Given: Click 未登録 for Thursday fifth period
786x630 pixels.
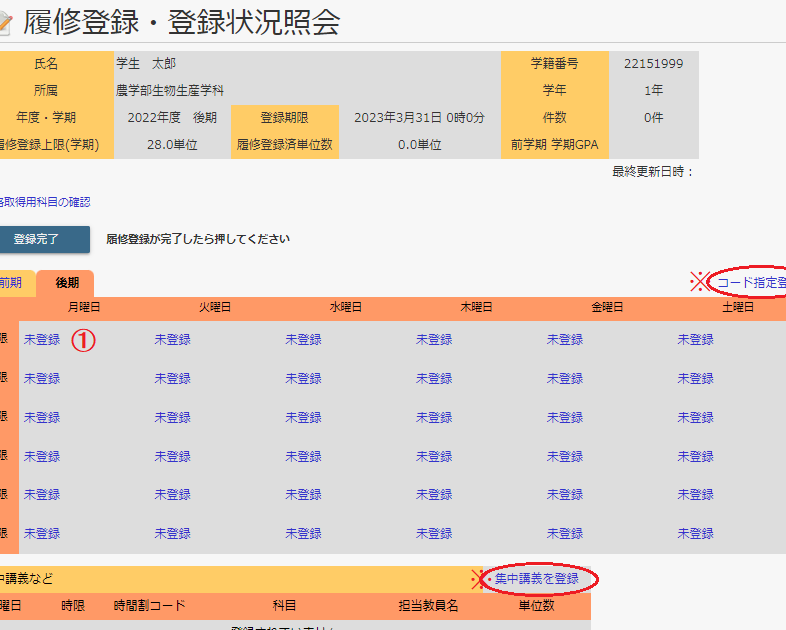Looking at the screenshot, I should (434, 495).
